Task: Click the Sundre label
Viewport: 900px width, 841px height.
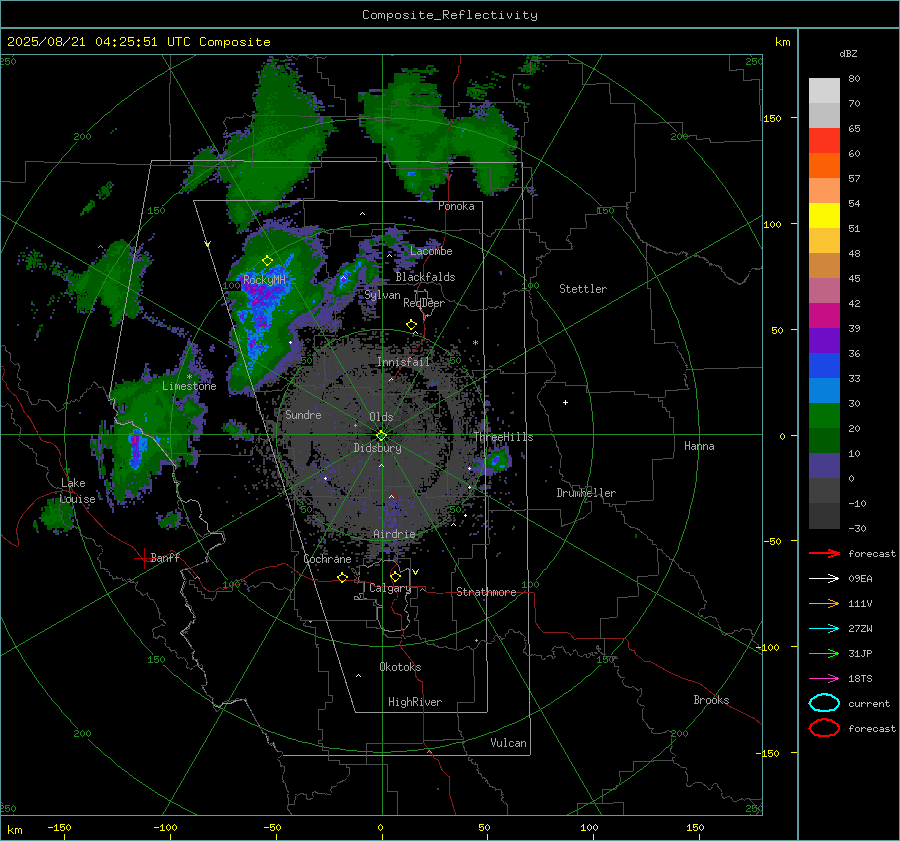Action: [303, 414]
